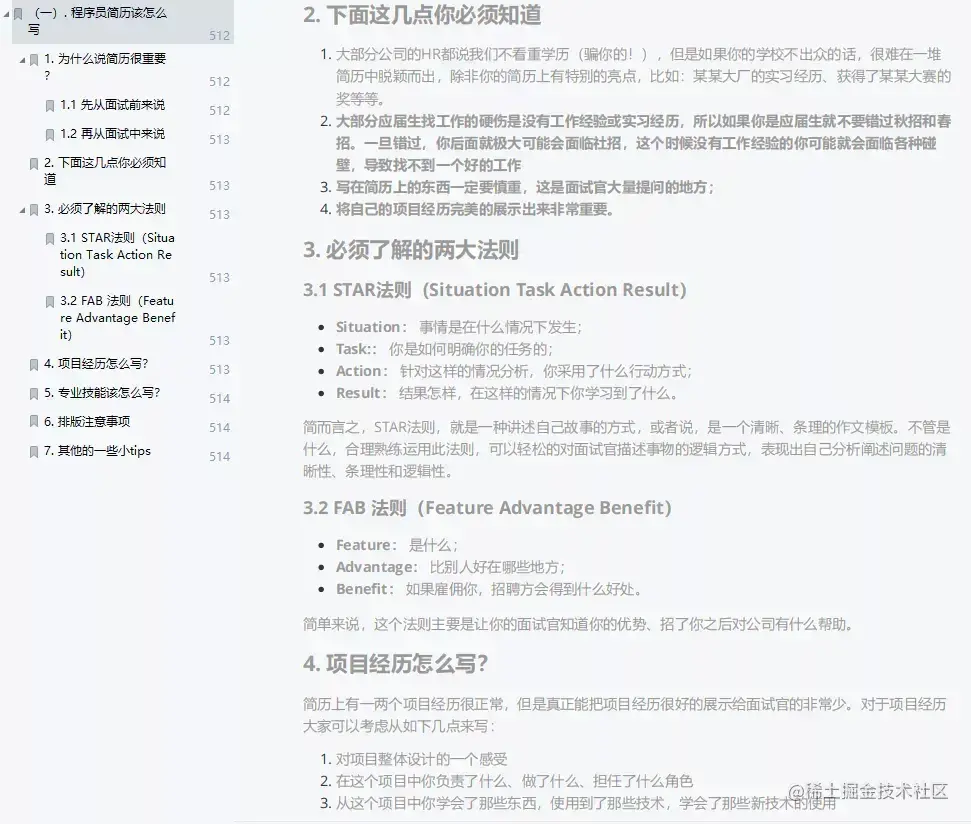
Task: Click paragraph starting 简而言之, STAR法则
Action: point(626,449)
